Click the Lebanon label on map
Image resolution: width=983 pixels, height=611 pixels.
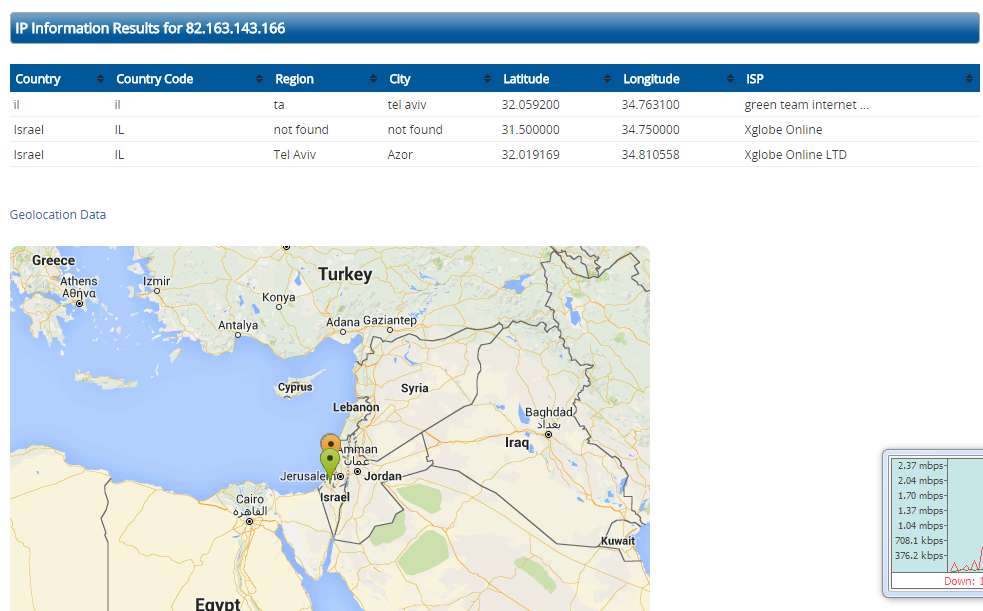pyautogui.click(x=356, y=407)
